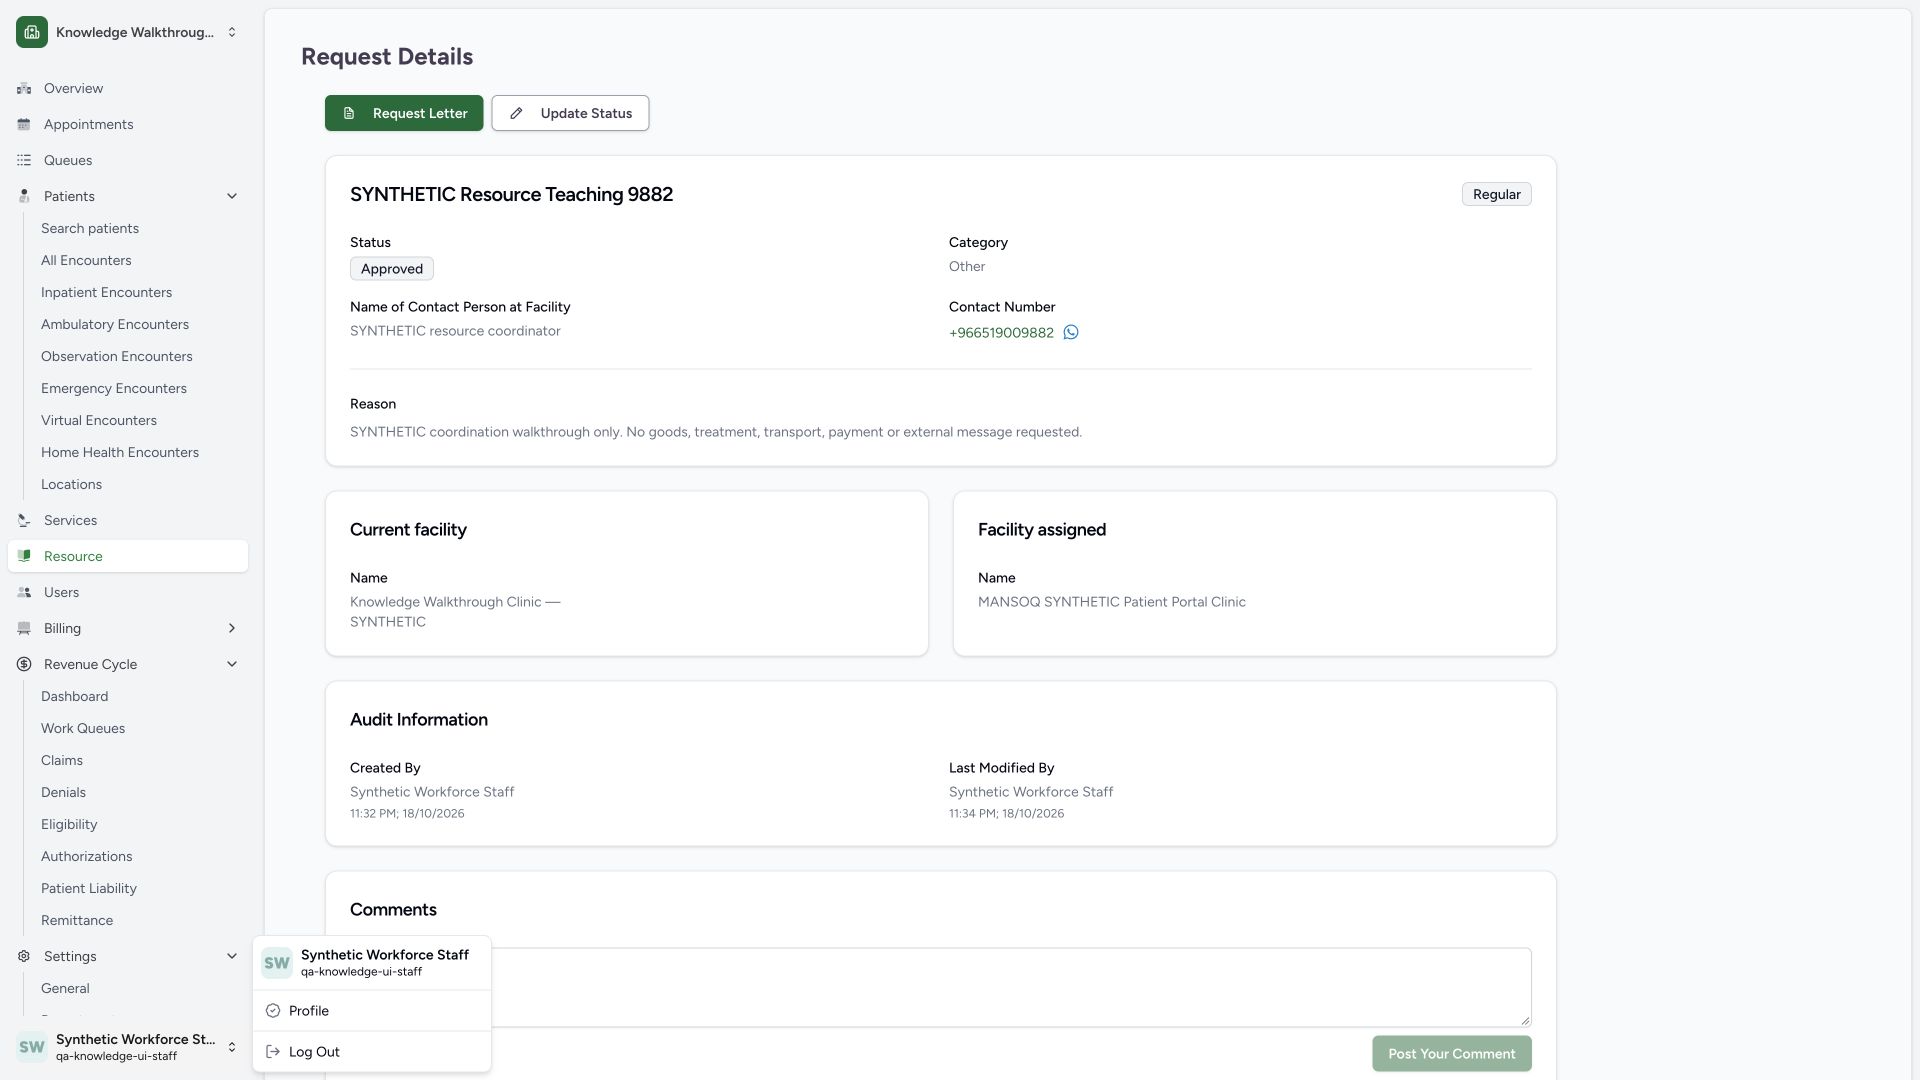Click the Resource icon in sidebar
The height and width of the screenshot is (1080, 1920).
click(24, 557)
